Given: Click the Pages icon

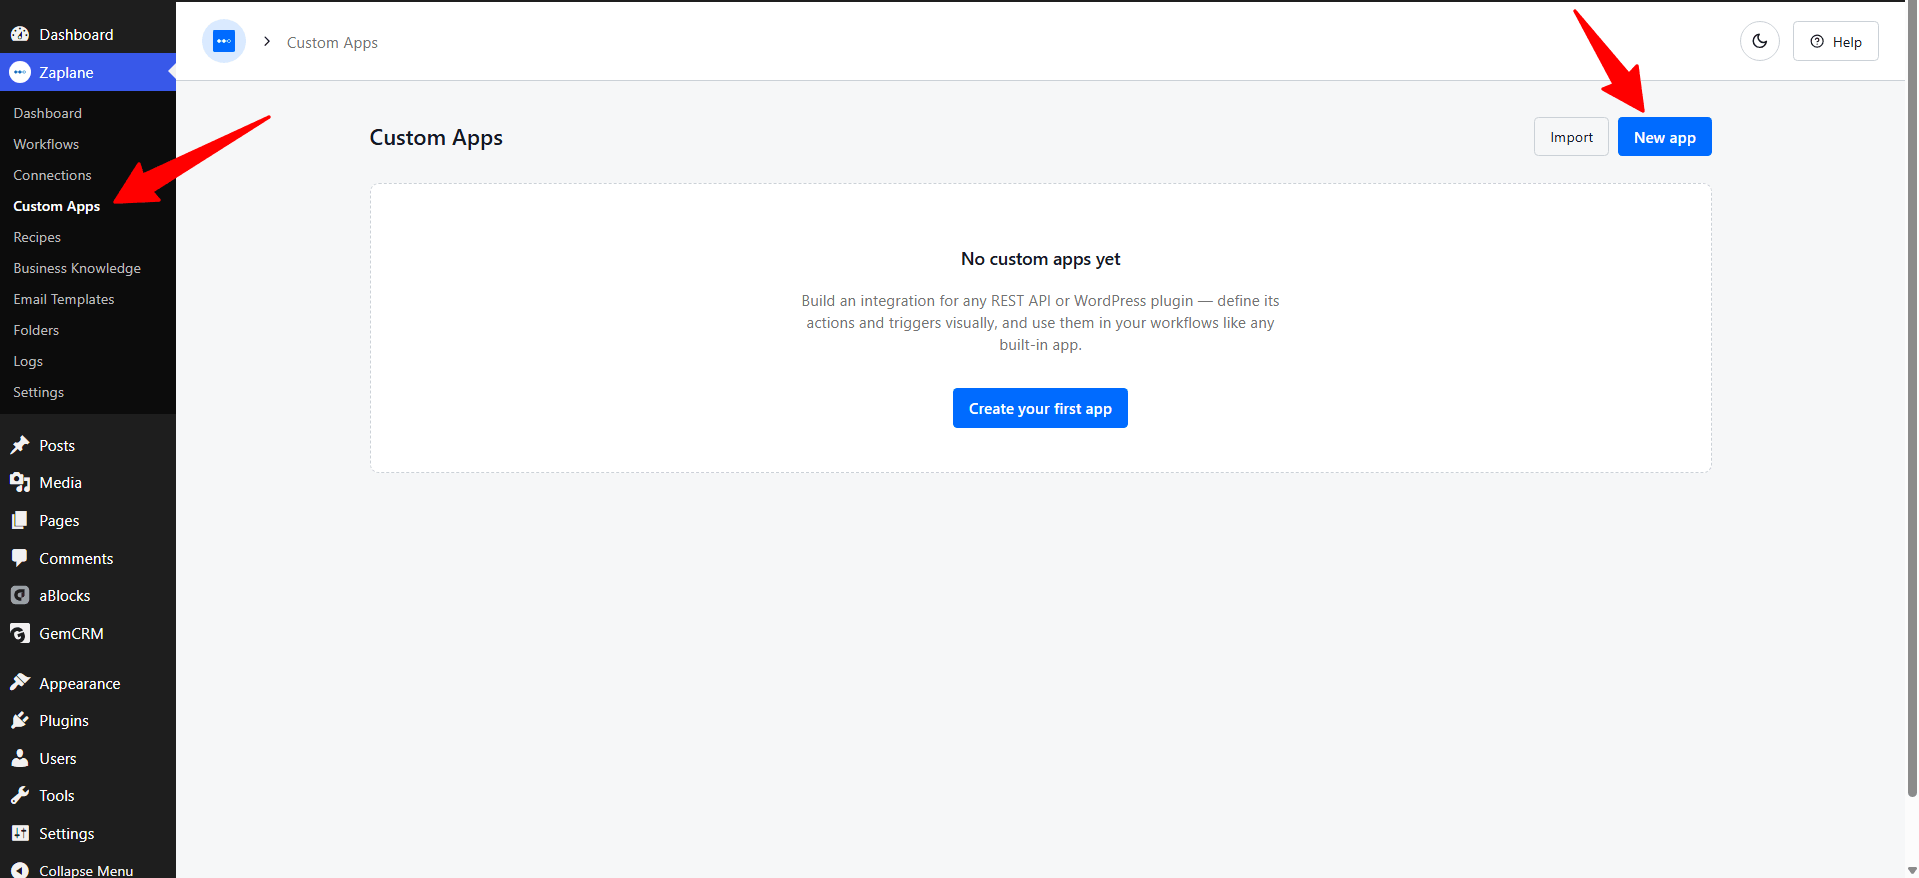Looking at the screenshot, I should point(20,520).
